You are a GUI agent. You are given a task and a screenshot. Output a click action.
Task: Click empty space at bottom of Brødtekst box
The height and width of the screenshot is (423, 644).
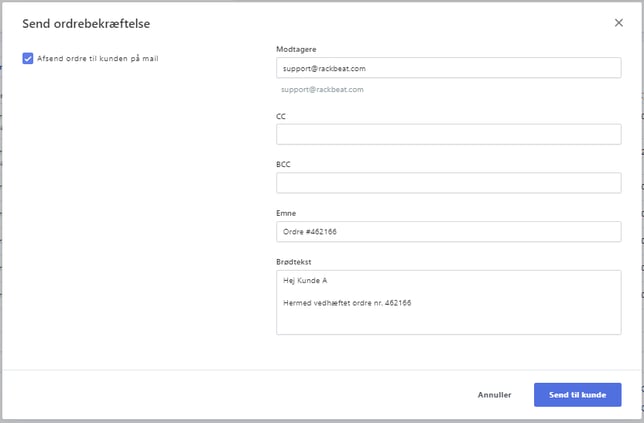pos(448,323)
